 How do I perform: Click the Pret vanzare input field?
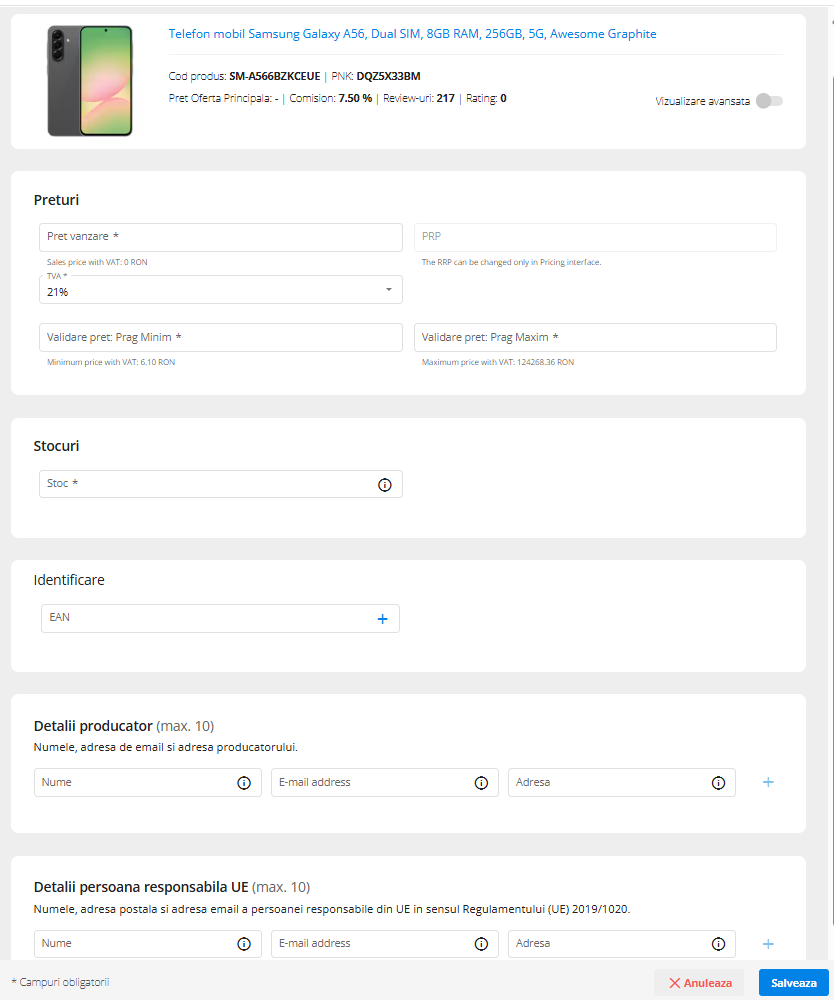(220, 237)
